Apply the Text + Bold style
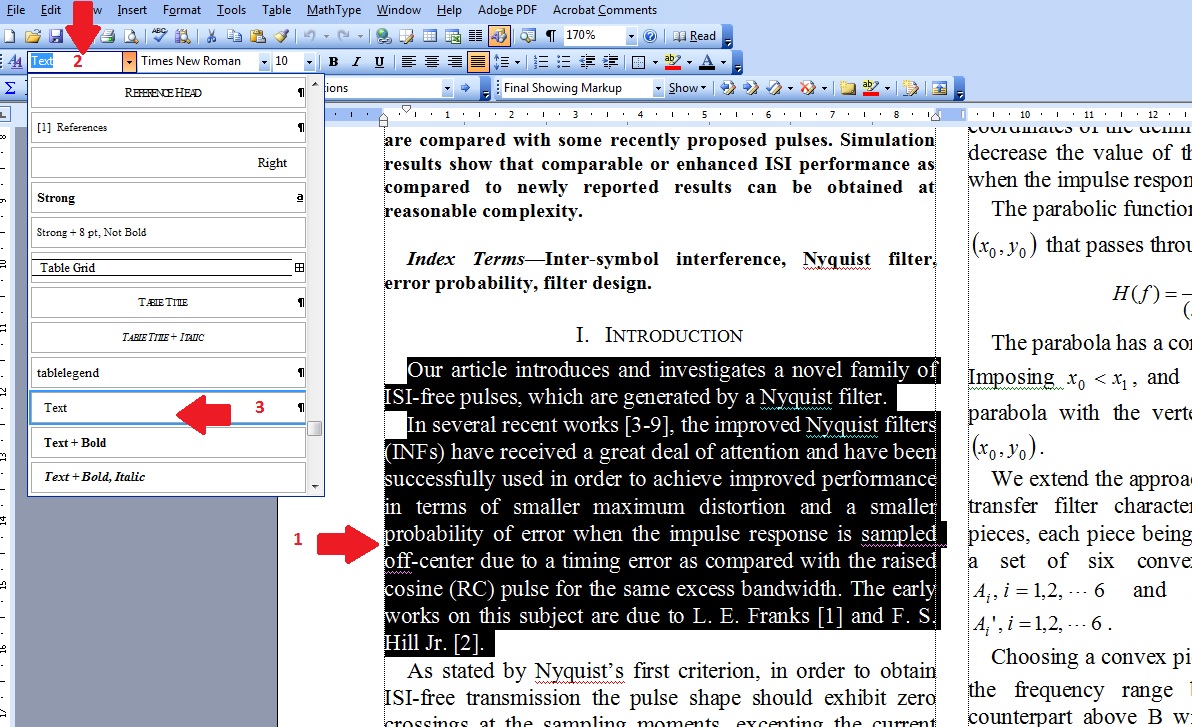 [x=168, y=443]
